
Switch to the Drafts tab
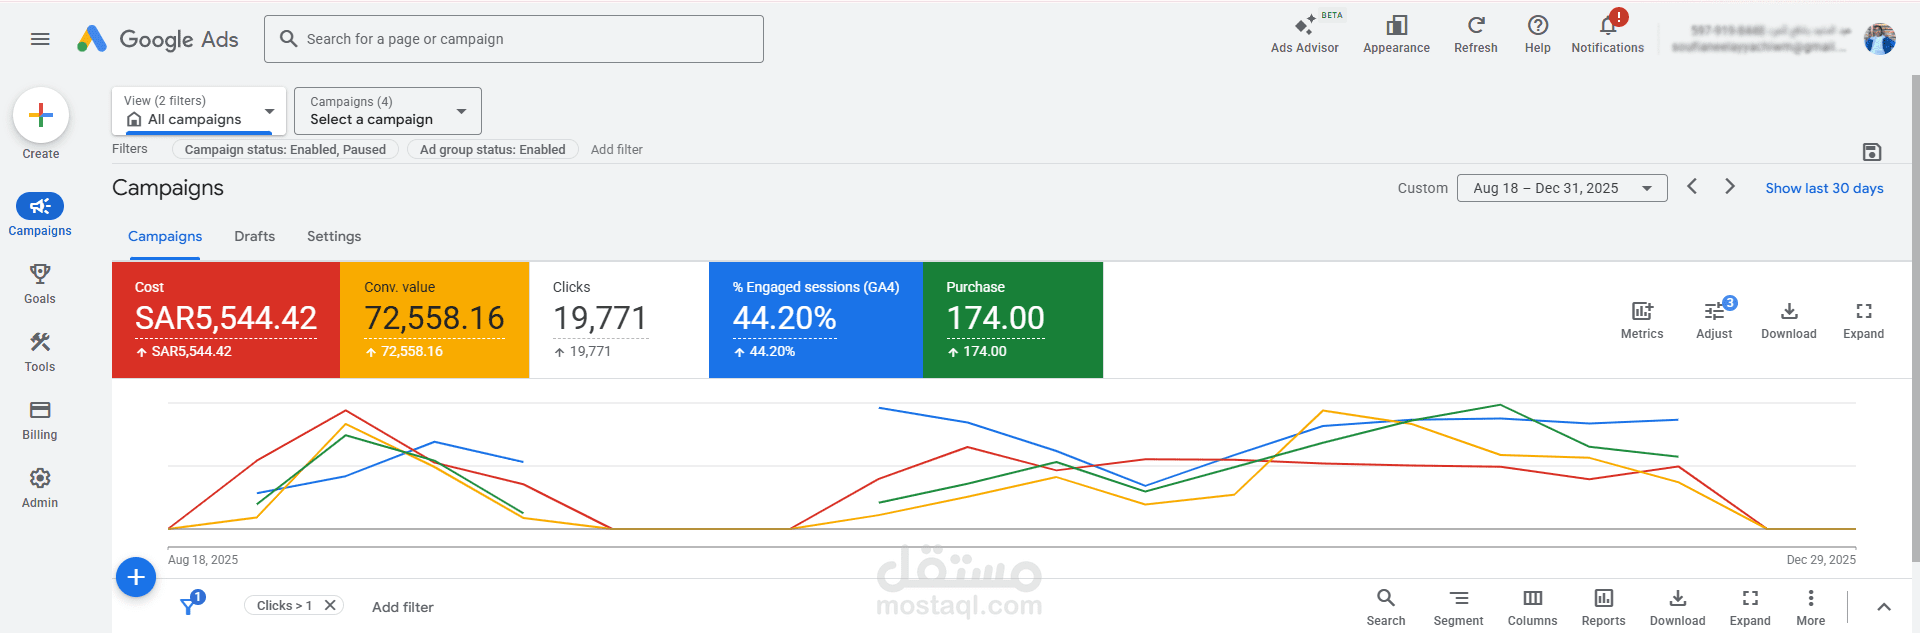click(255, 237)
